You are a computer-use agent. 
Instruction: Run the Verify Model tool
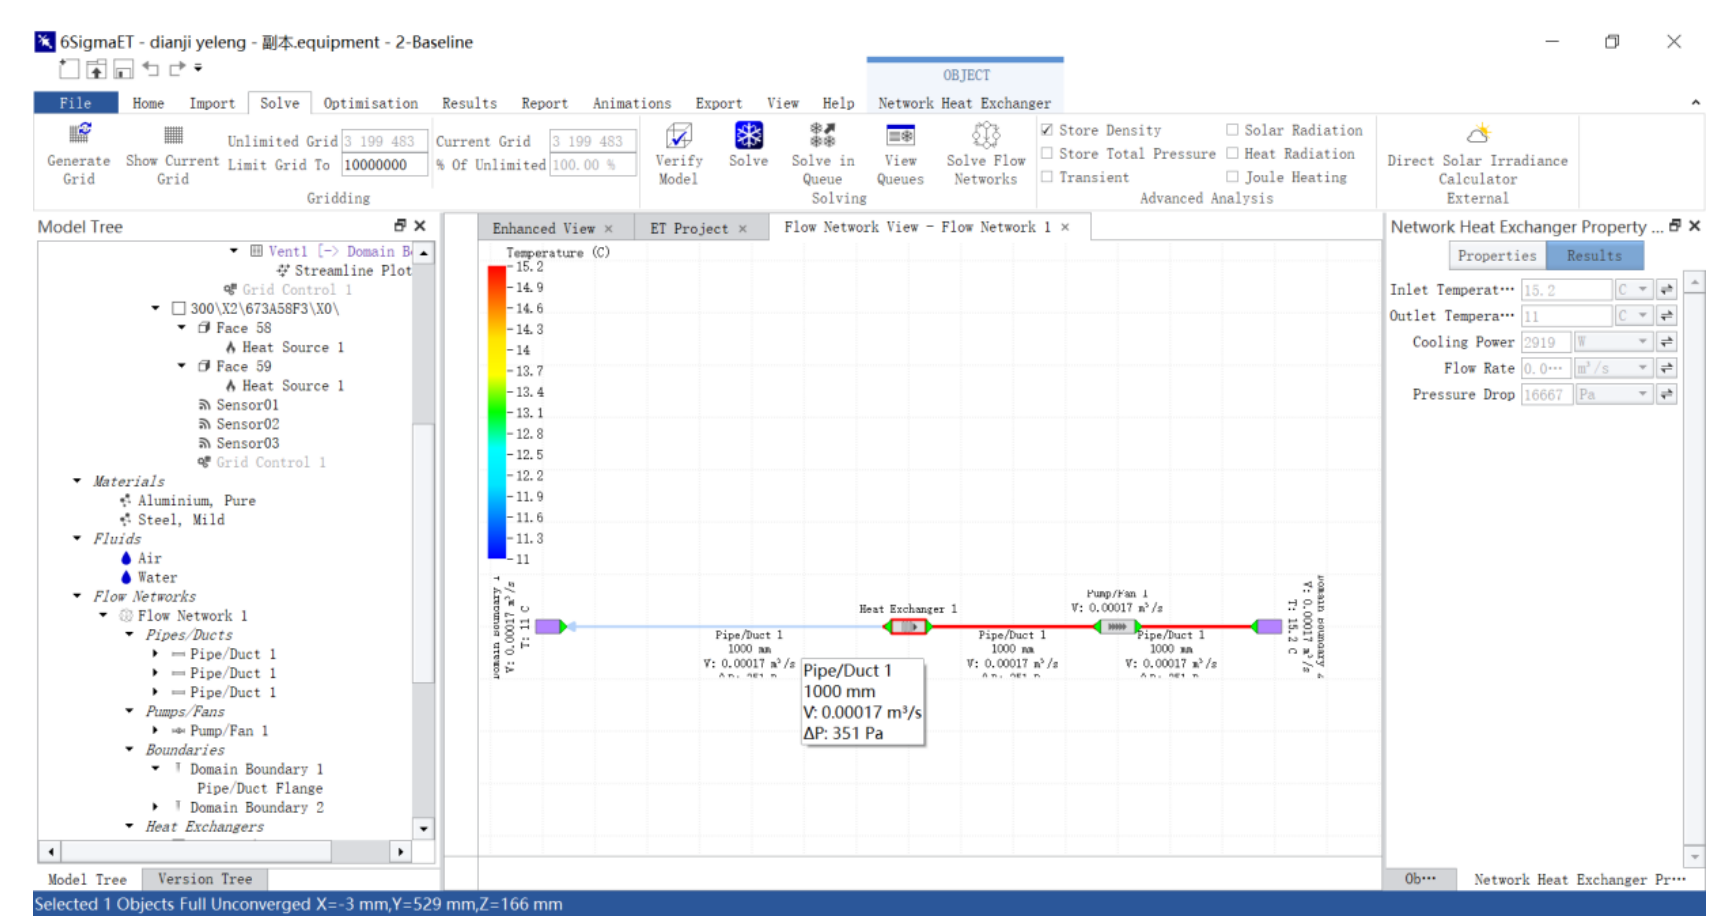[678, 135]
